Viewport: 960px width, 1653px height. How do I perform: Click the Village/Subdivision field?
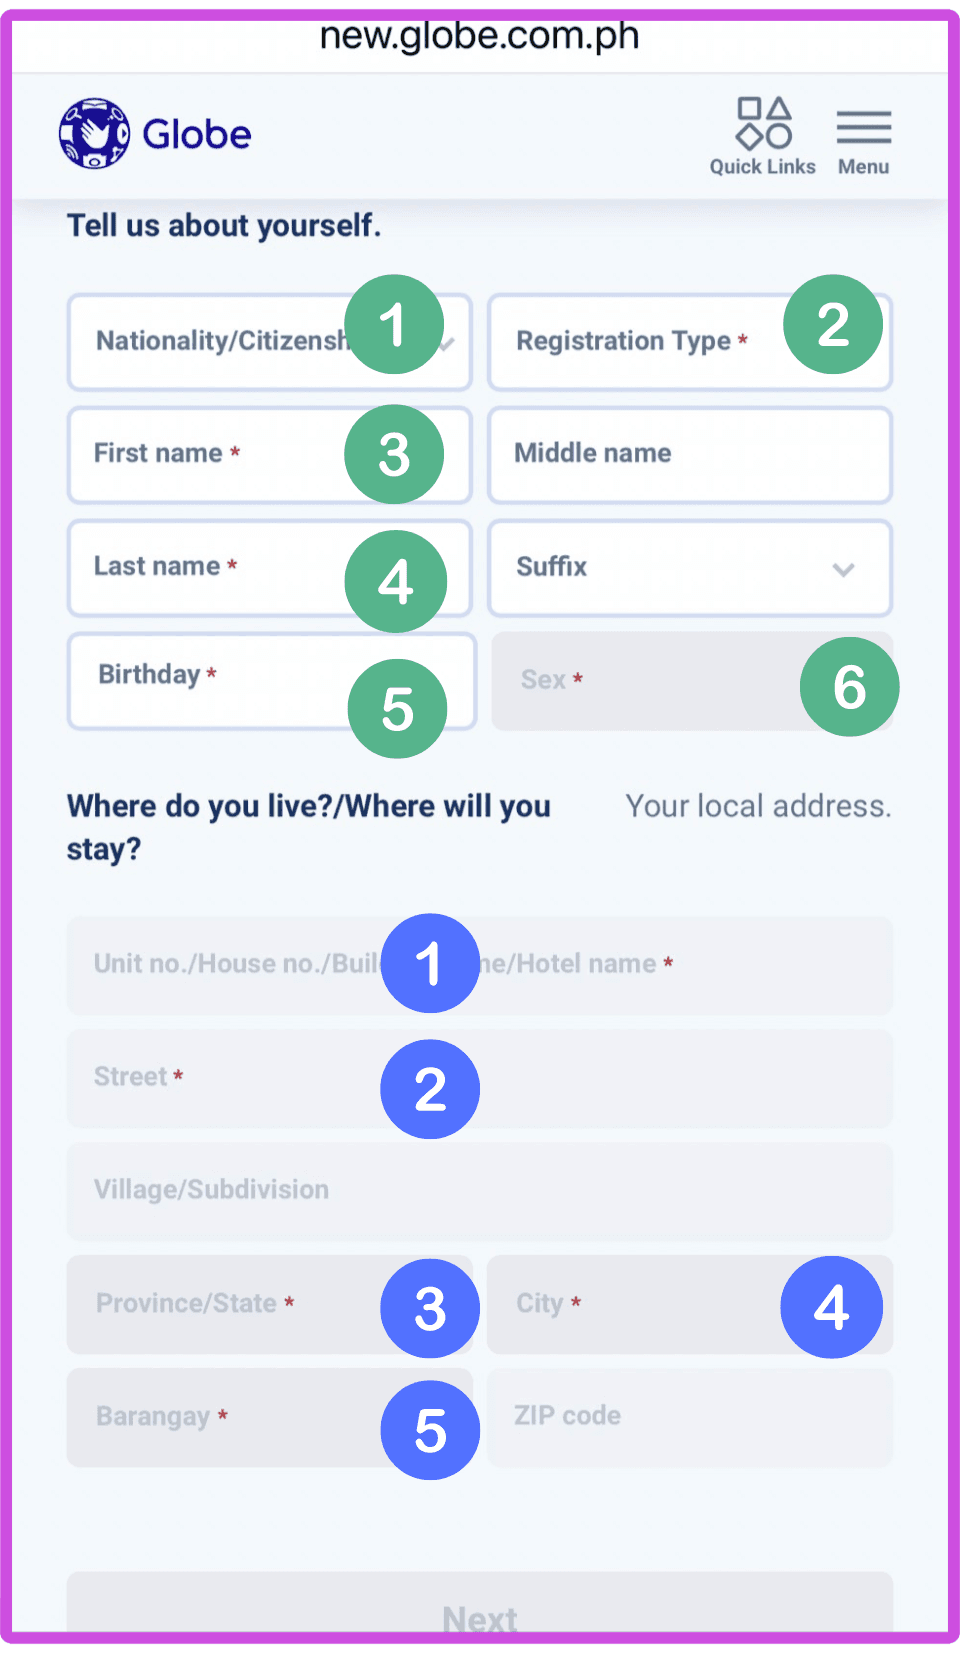(x=479, y=1191)
